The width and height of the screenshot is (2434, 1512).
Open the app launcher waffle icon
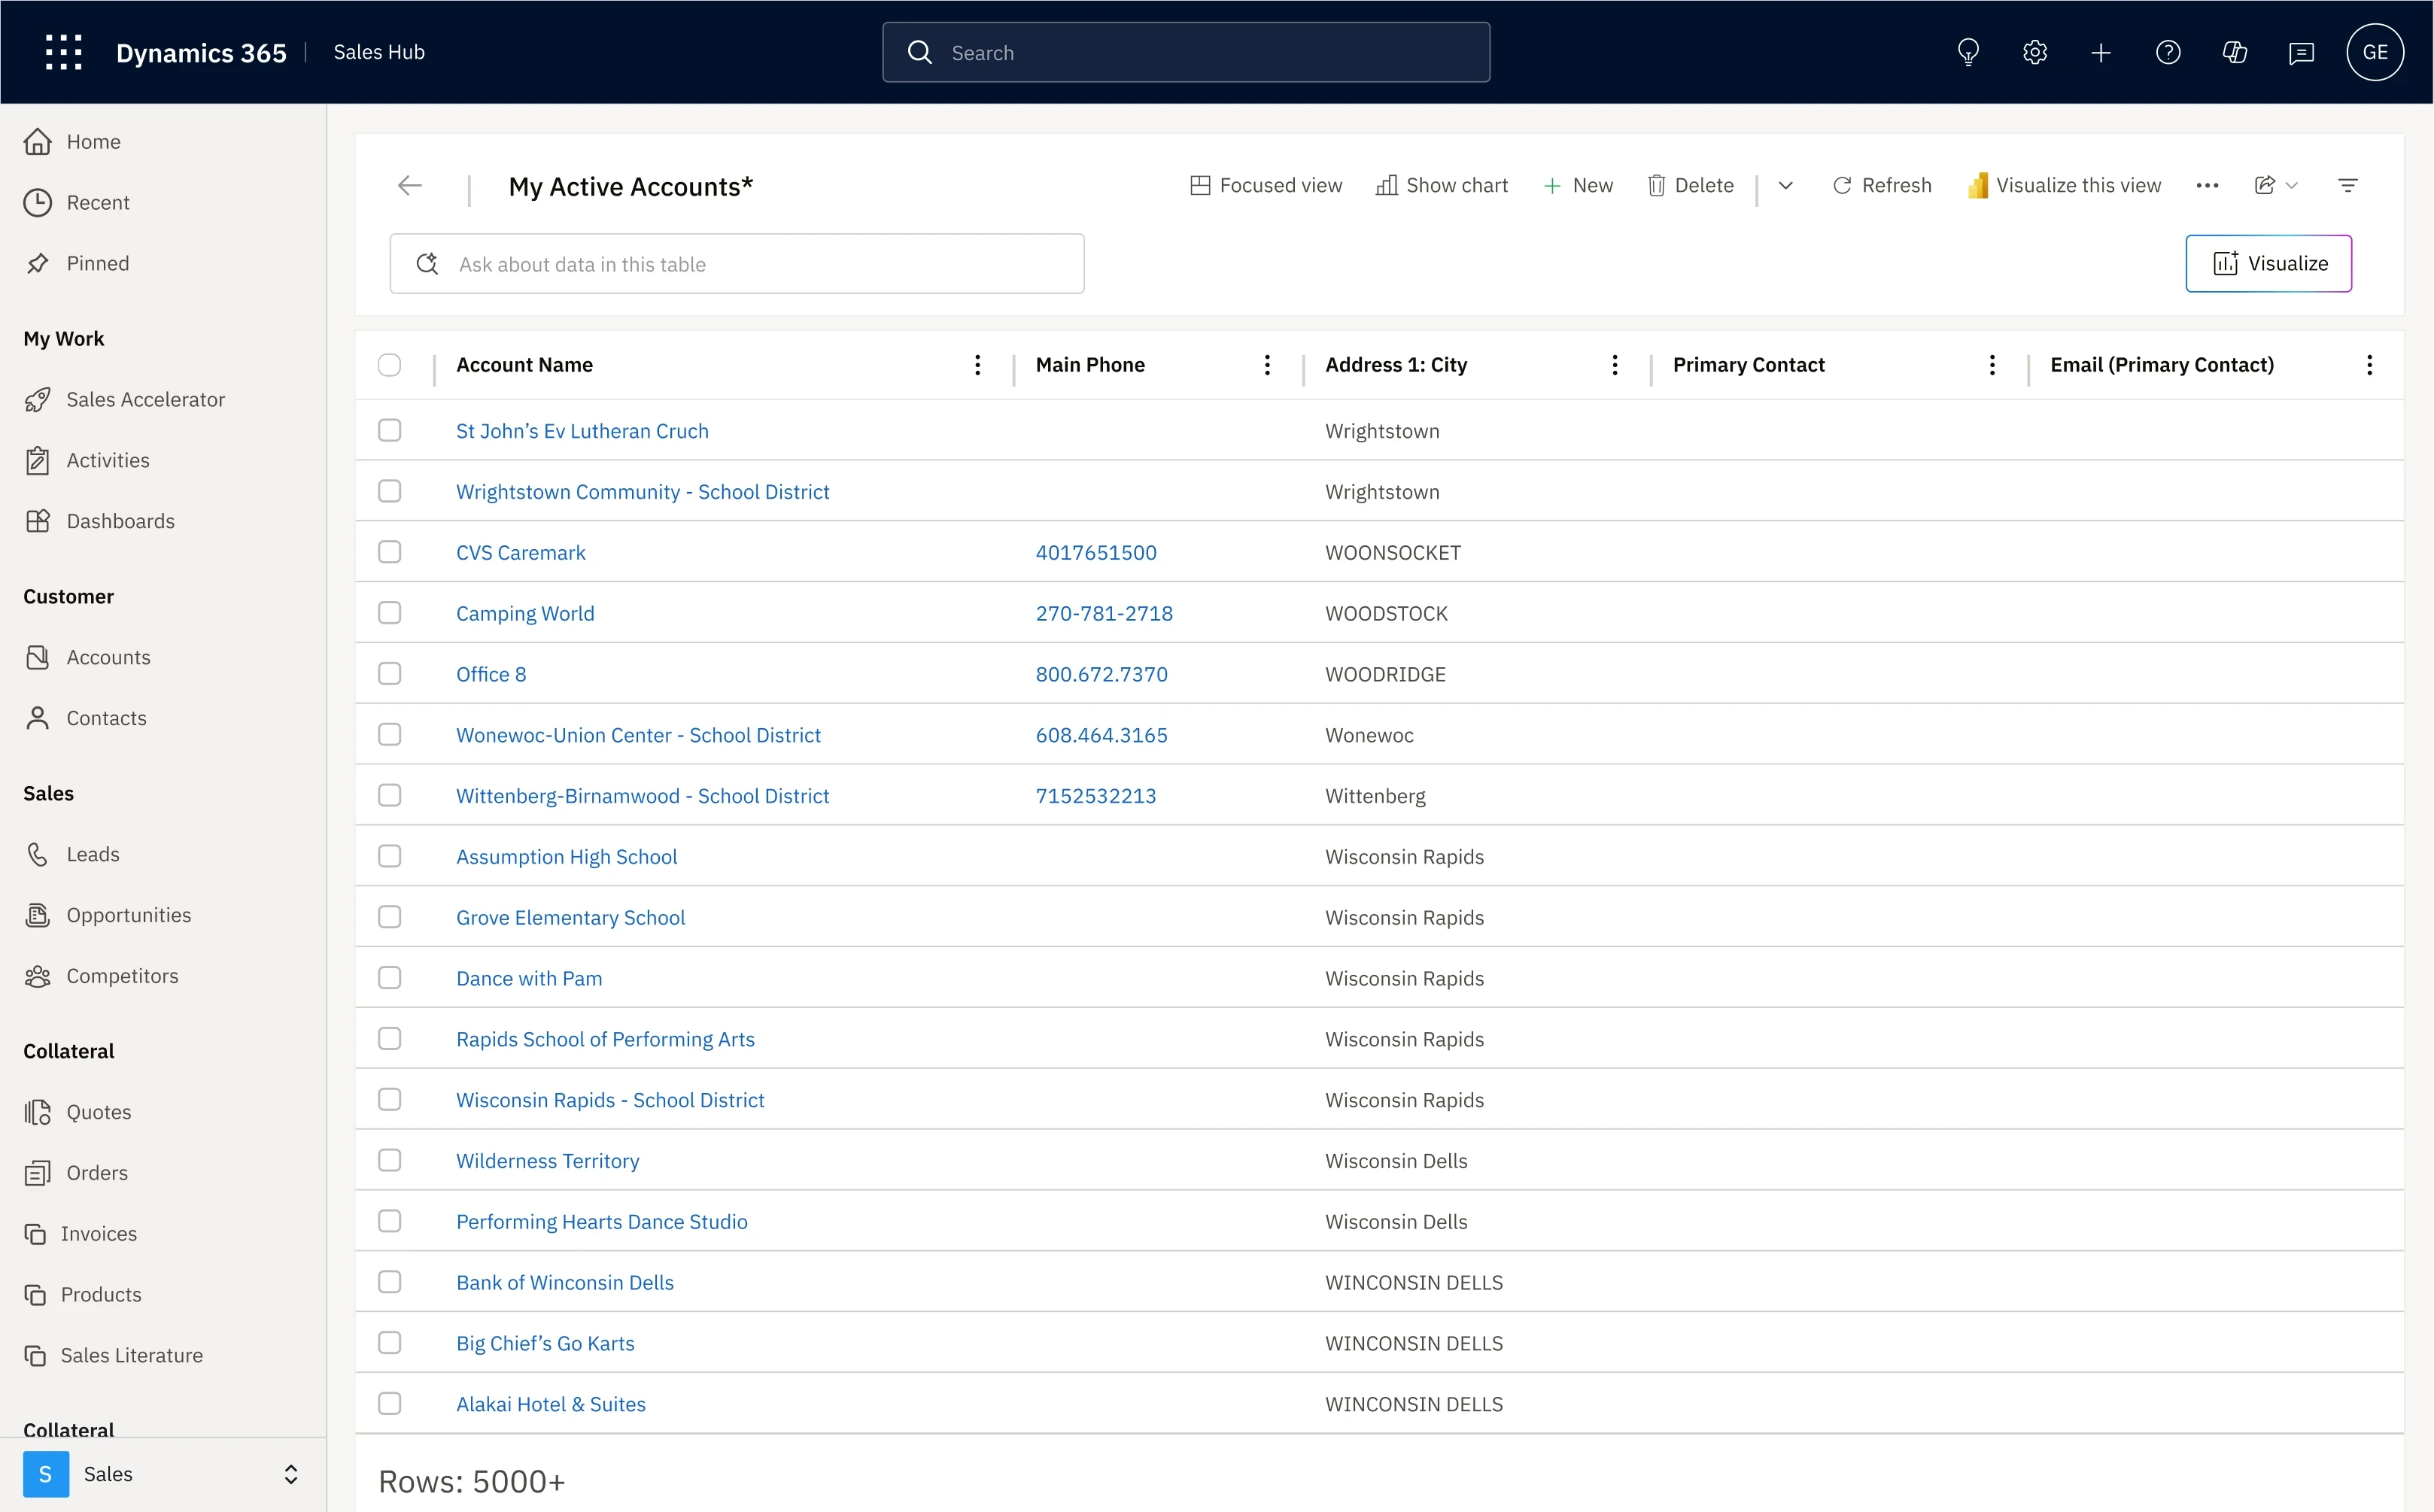coord(64,52)
